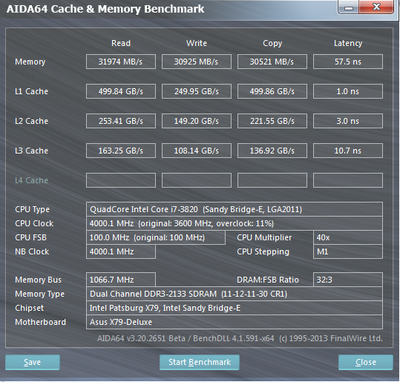Click the CPU Type information field

pyautogui.click(x=234, y=209)
